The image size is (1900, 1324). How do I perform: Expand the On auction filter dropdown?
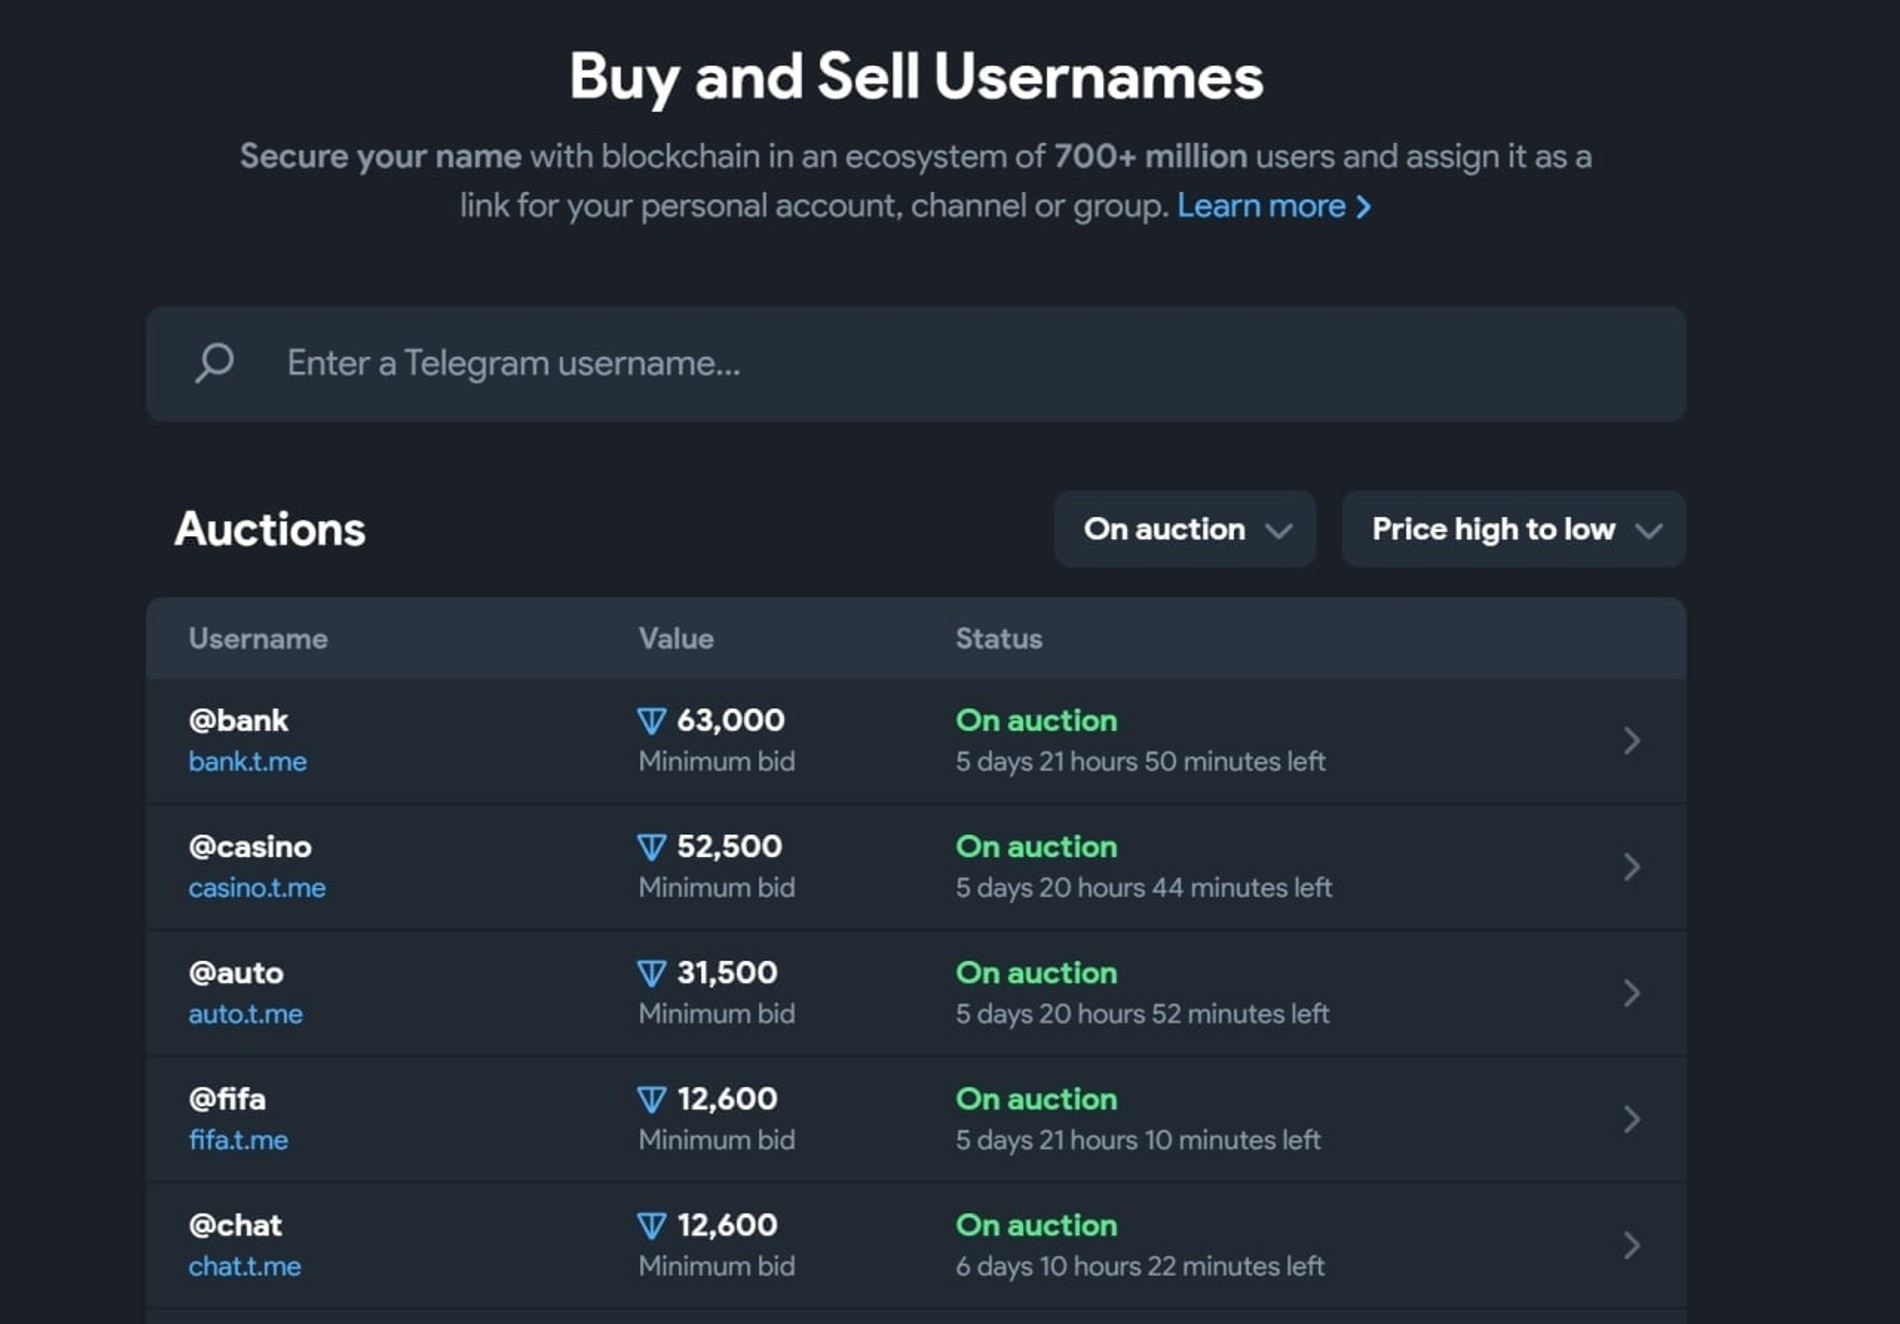1185,529
